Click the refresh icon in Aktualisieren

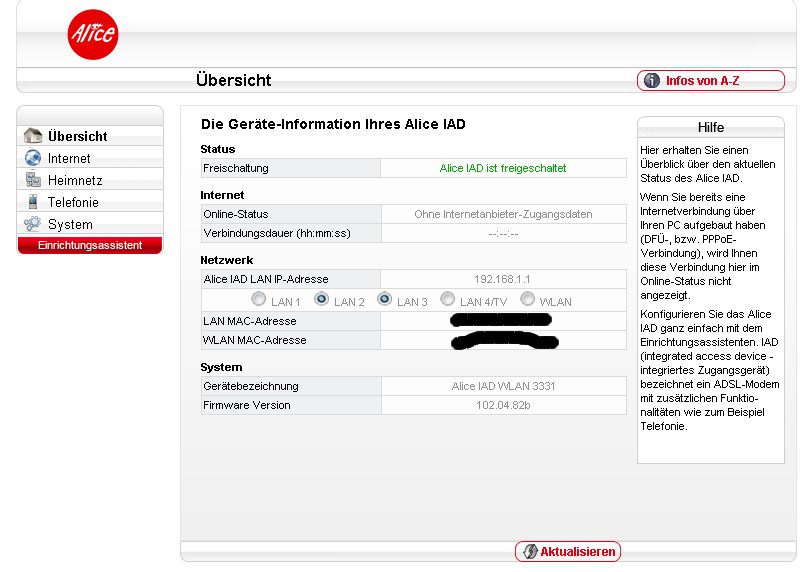528,552
